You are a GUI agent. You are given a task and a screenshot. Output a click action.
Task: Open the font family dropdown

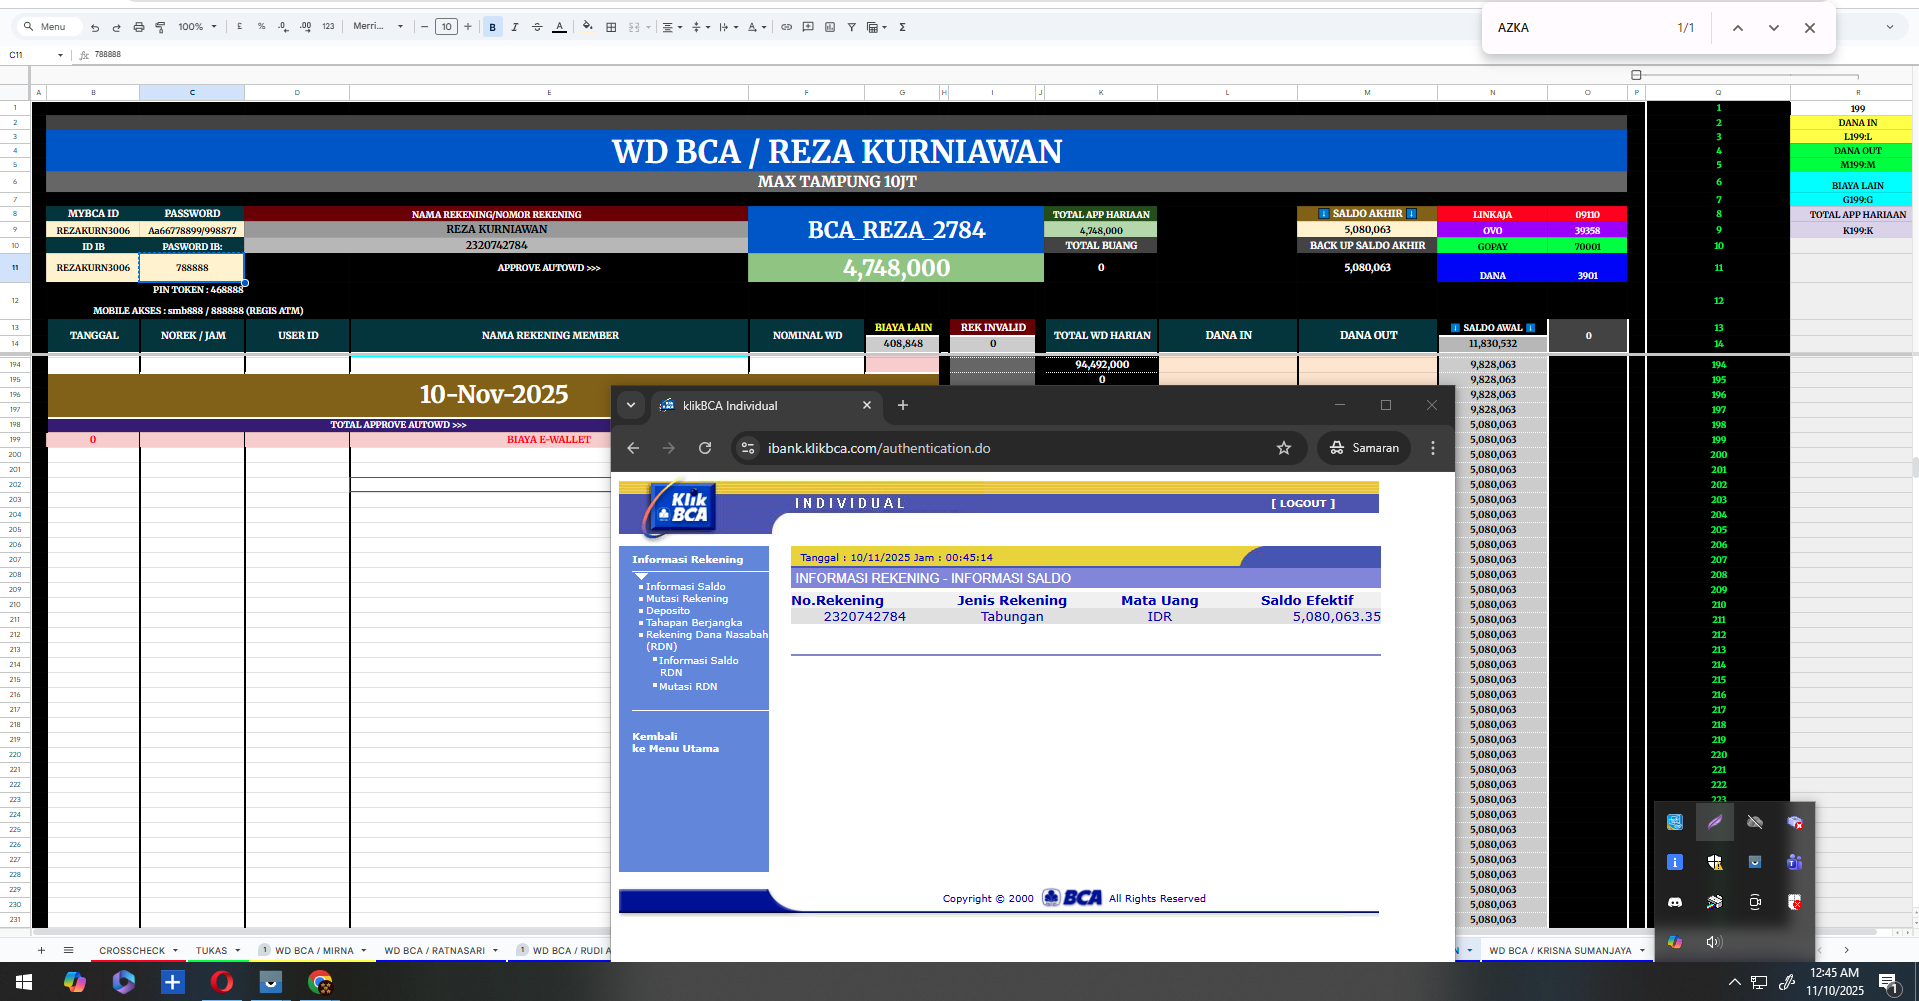coord(378,27)
